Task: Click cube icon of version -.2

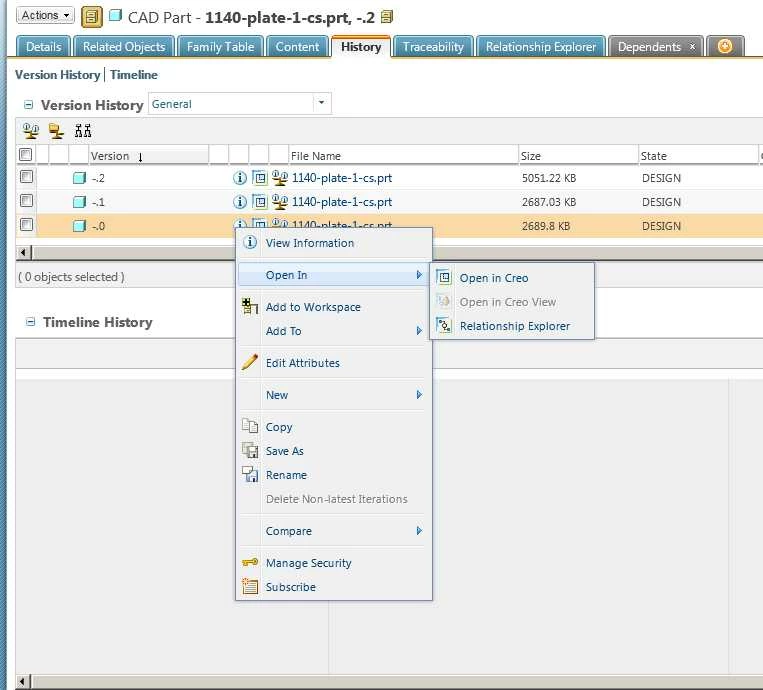Action: (x=79, y=178)
